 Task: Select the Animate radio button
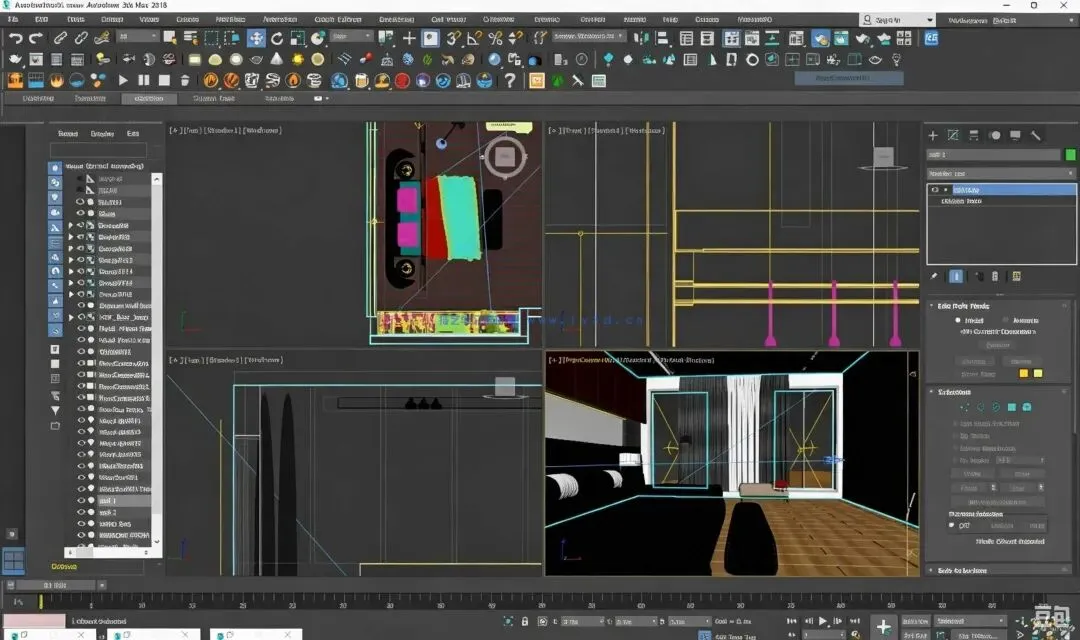point(1006,320)
